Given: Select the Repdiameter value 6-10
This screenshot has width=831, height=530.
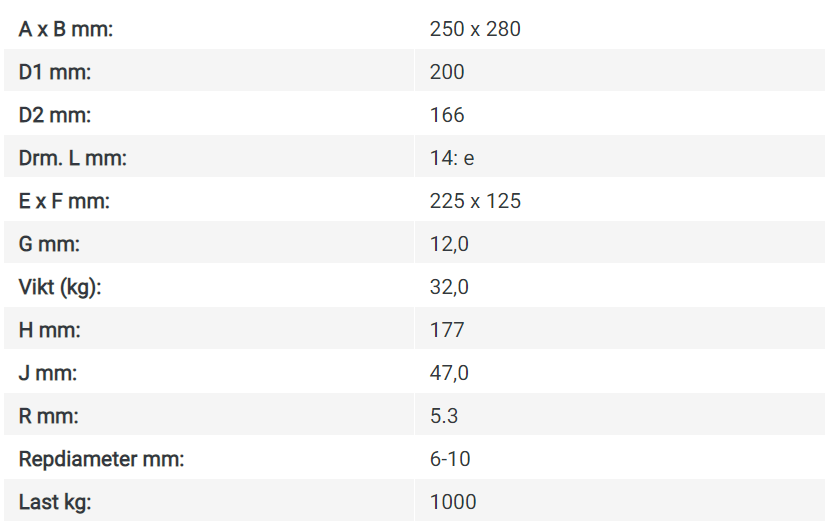Looking at the screenshot, I should pos(450,459).
